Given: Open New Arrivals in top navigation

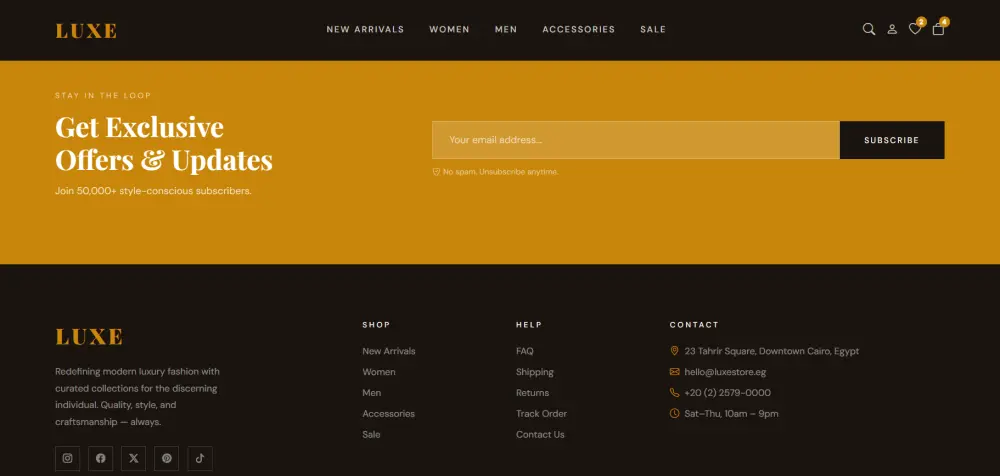Looking at the screenshot, I should [x=365, y=29].
